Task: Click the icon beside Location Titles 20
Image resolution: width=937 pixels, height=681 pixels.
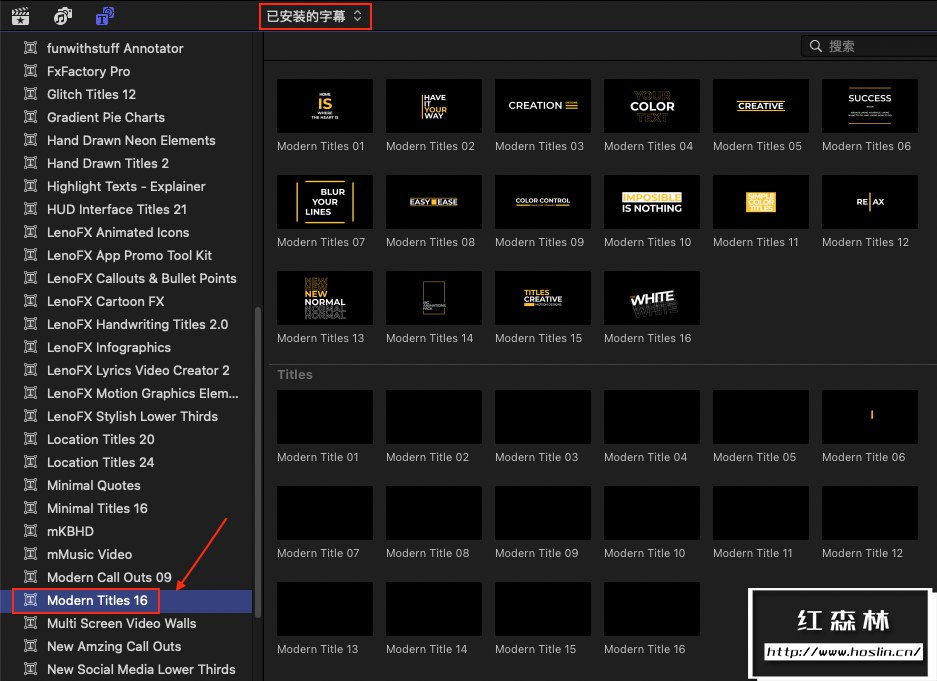Action: pyautogui.click(x=30, y=439)
